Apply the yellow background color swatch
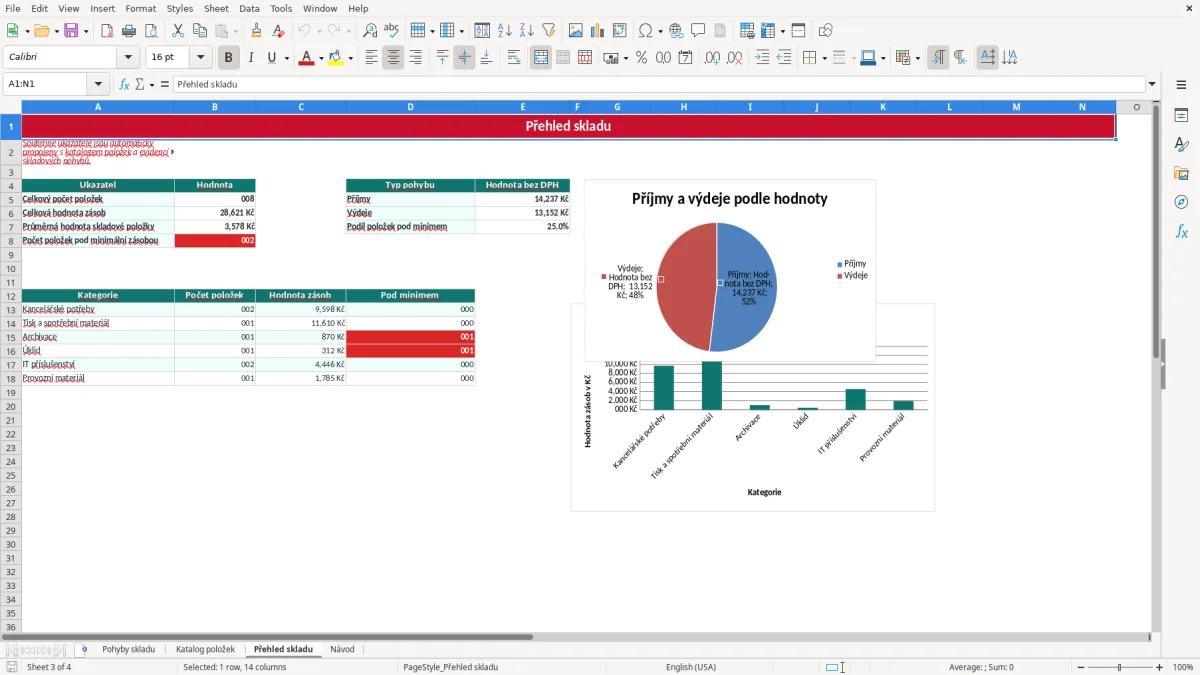Image resolution: width=1200 pixels, height=675 pixels. pos(336,58)
